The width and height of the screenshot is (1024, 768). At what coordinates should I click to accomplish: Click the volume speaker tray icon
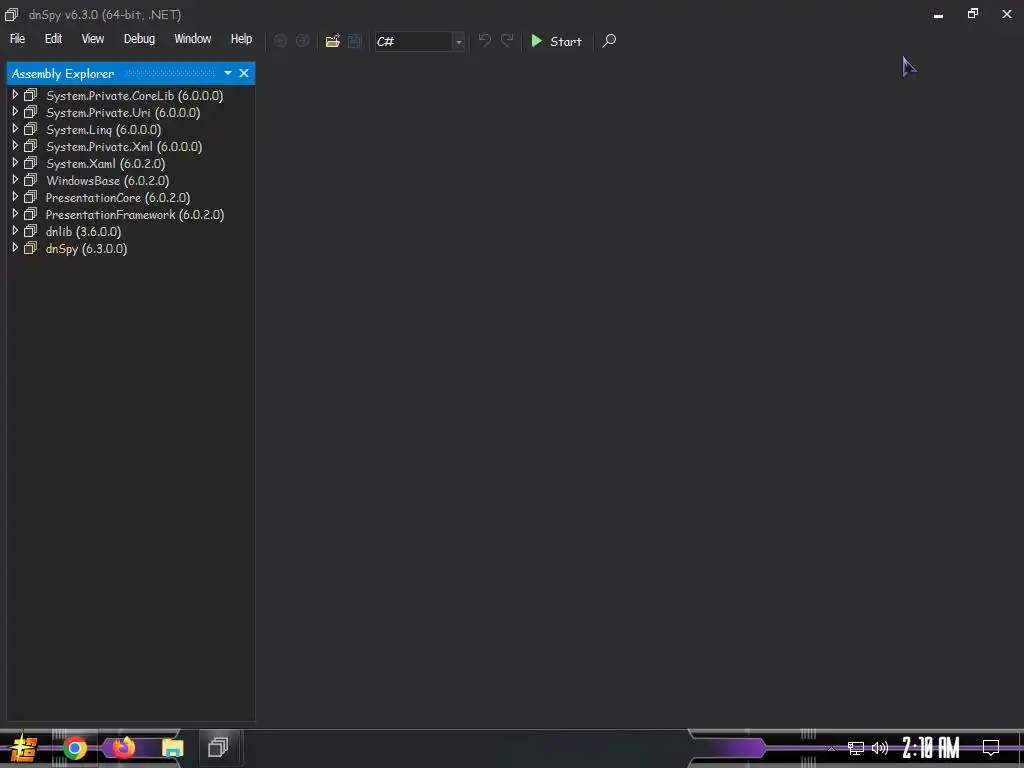click(x=880, y=748)
